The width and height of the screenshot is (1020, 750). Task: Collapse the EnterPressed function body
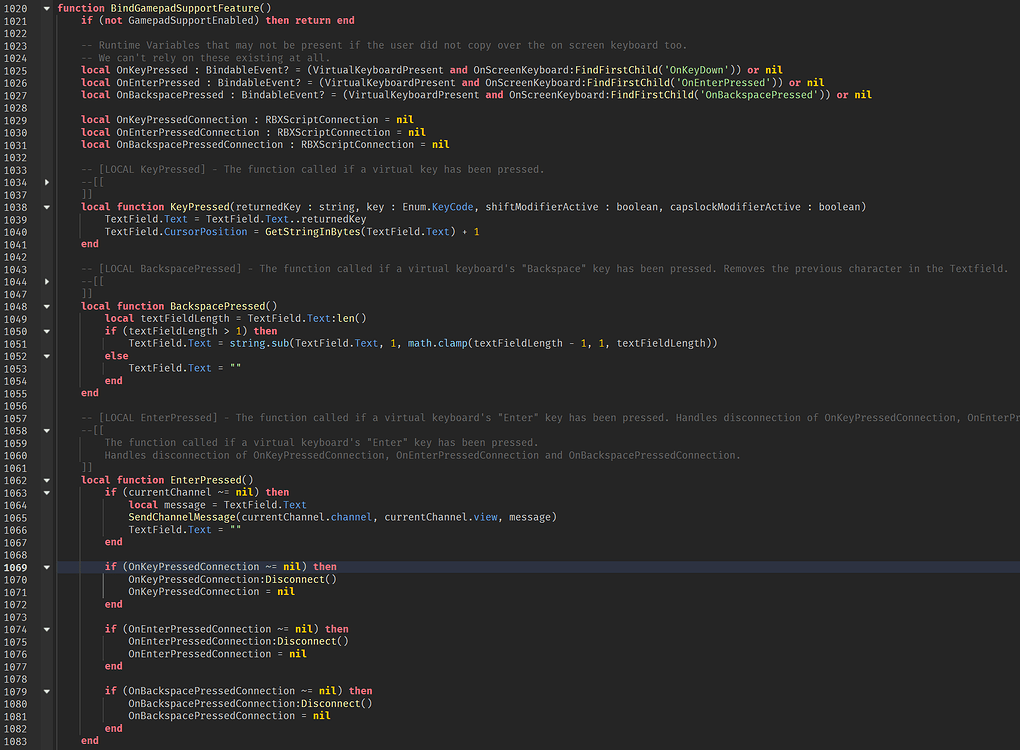pos(44,479)
